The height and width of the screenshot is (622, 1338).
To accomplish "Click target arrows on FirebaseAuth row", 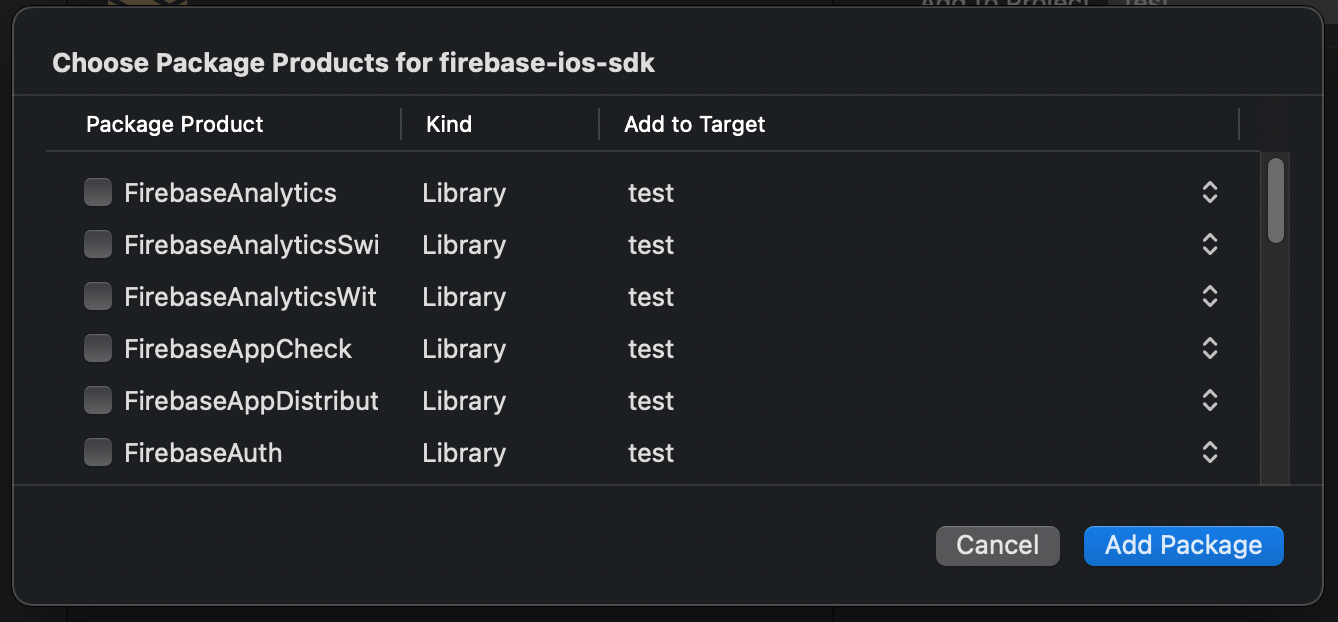I will click(x=1209, y=453).
